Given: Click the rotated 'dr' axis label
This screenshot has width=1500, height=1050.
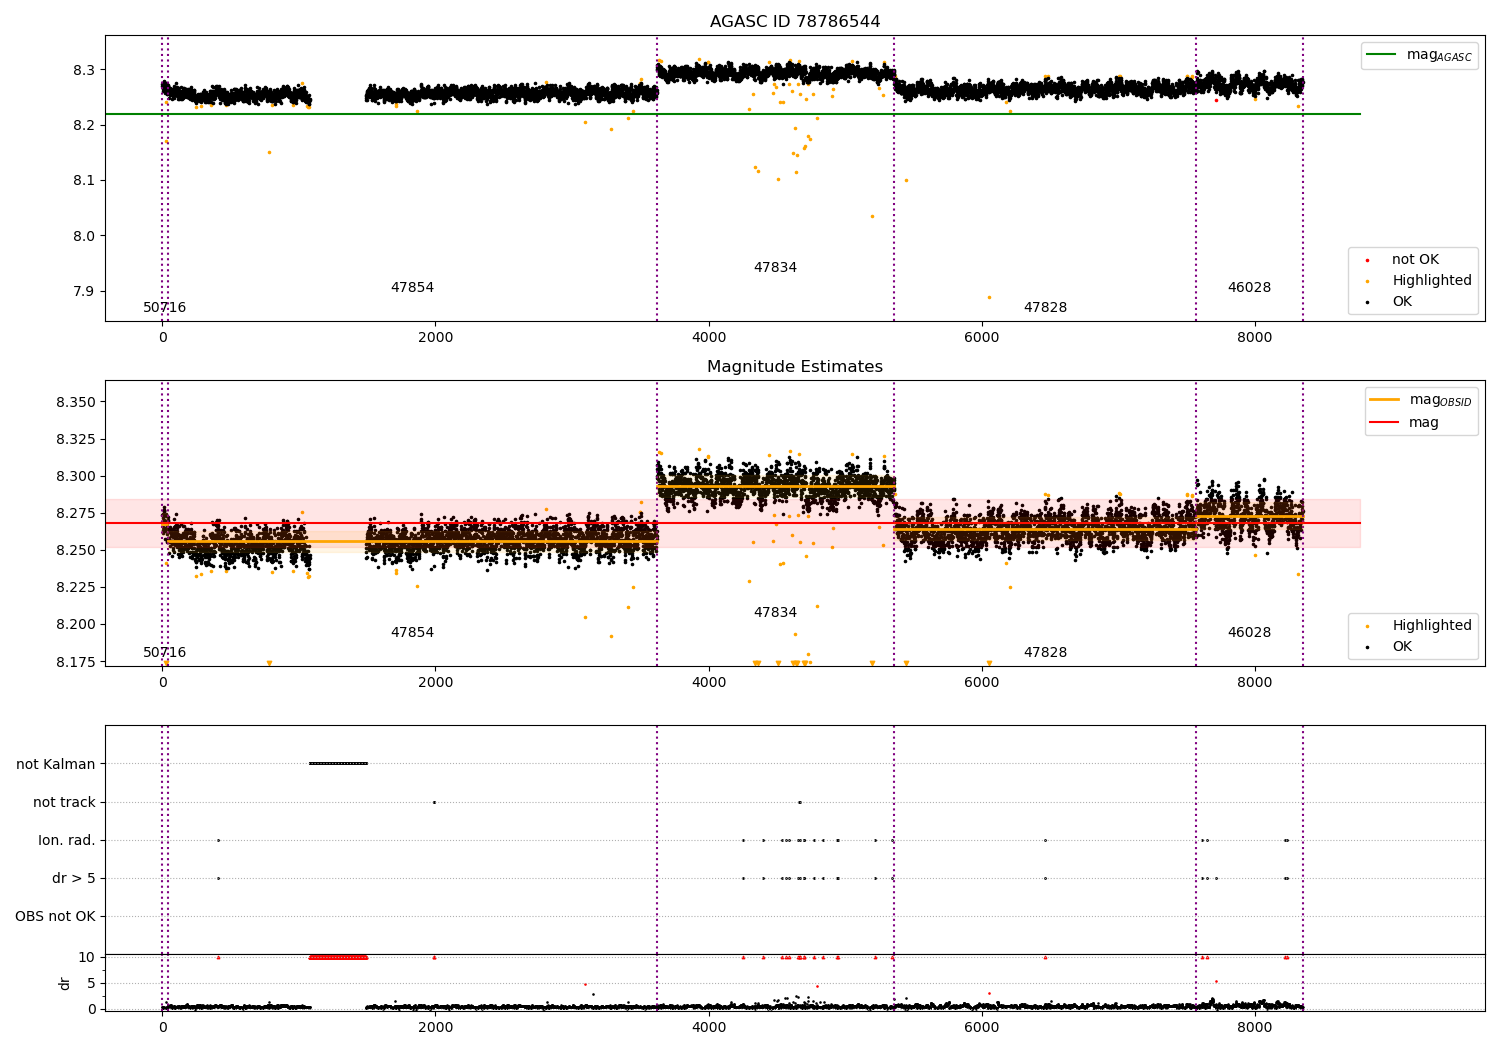Looking at the screenshot, I should pyautogui.click(x=64, y=983).
